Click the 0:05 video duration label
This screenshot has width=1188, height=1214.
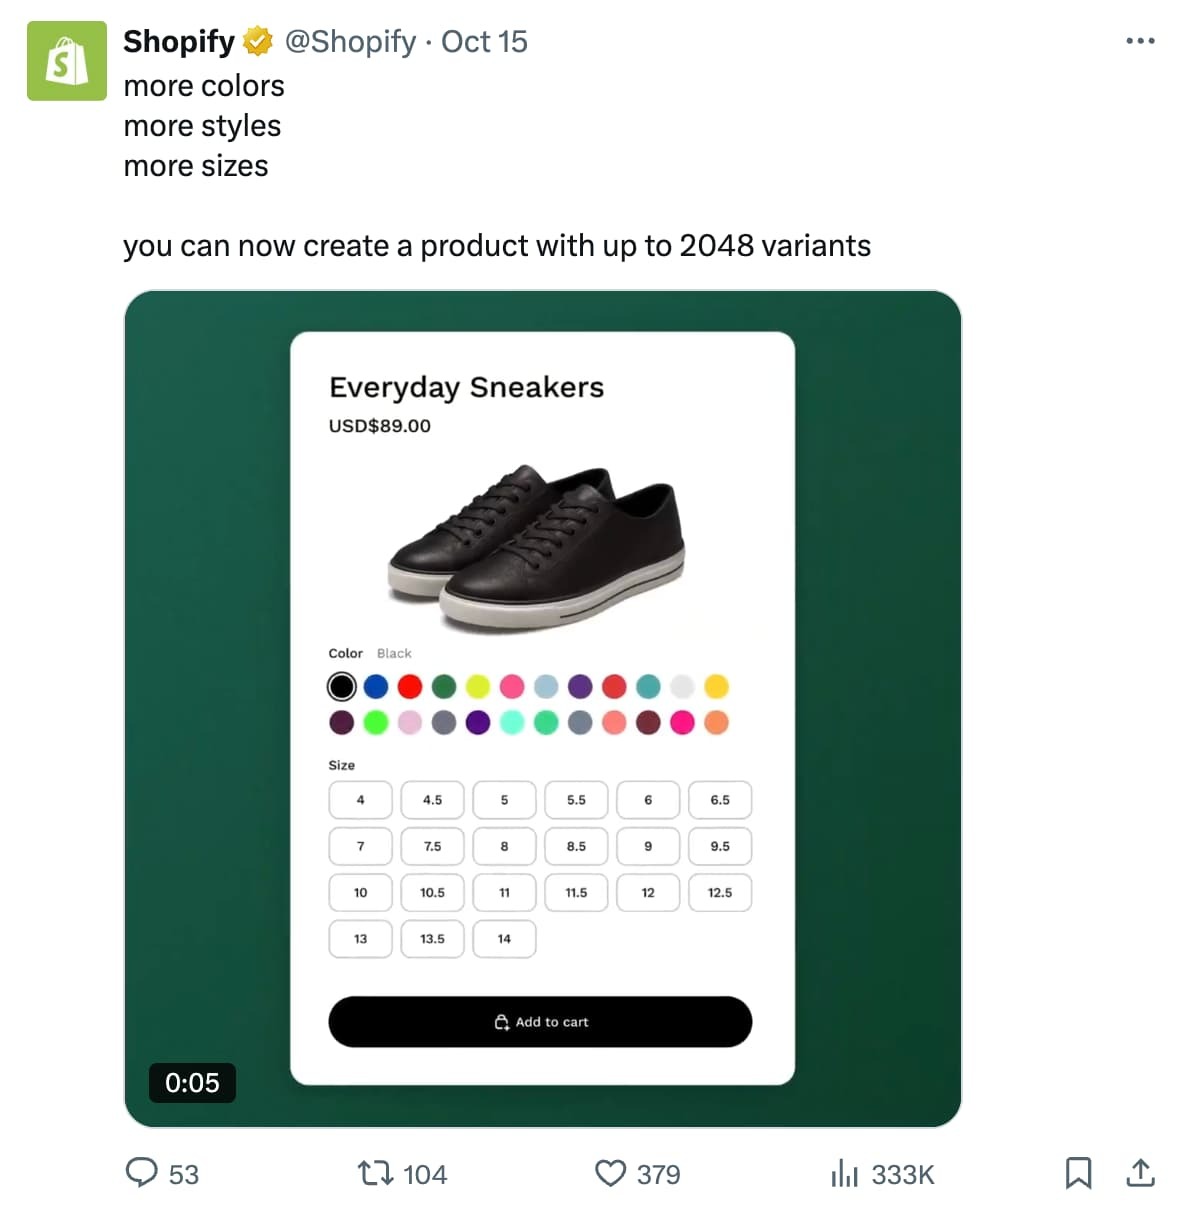[x=192, y=1082]
